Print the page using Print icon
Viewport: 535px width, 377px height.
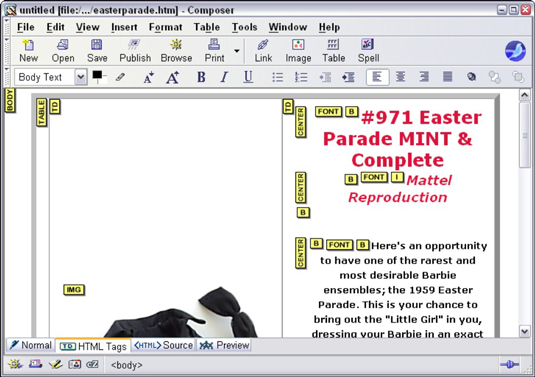click(x=214, y=50)
